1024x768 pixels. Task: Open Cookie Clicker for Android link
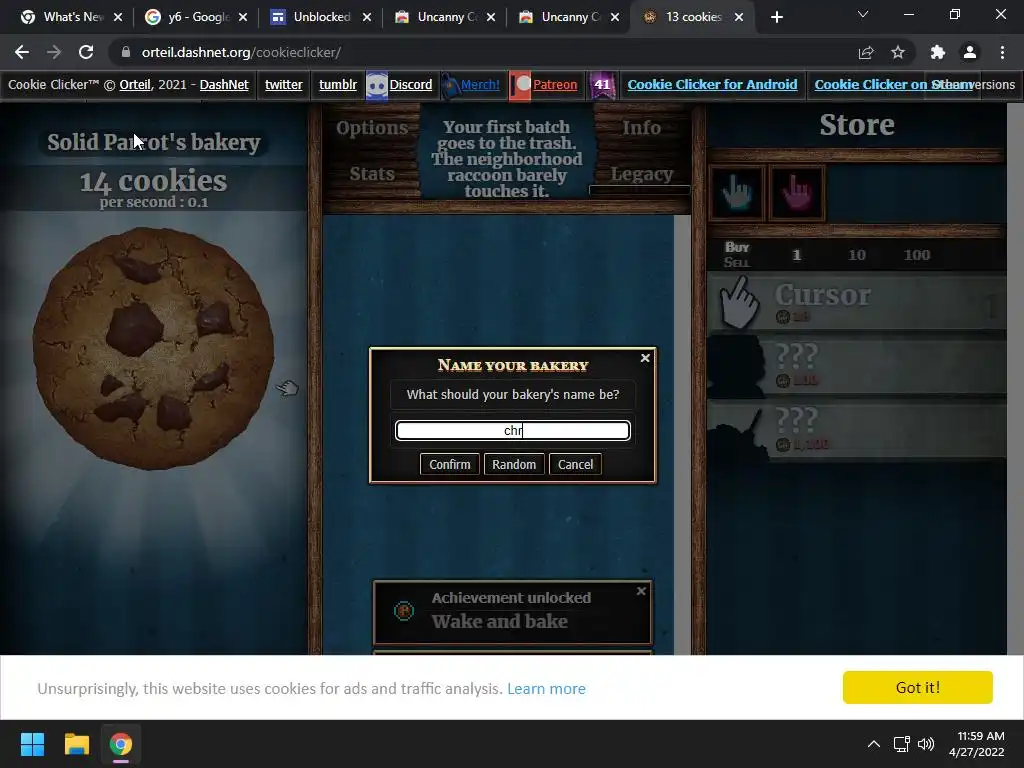point(712,85)
